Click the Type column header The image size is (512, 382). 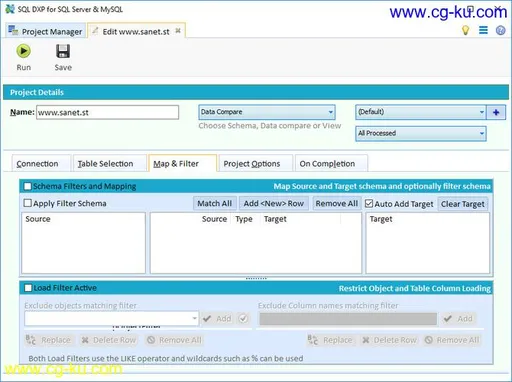coord(244,219)
